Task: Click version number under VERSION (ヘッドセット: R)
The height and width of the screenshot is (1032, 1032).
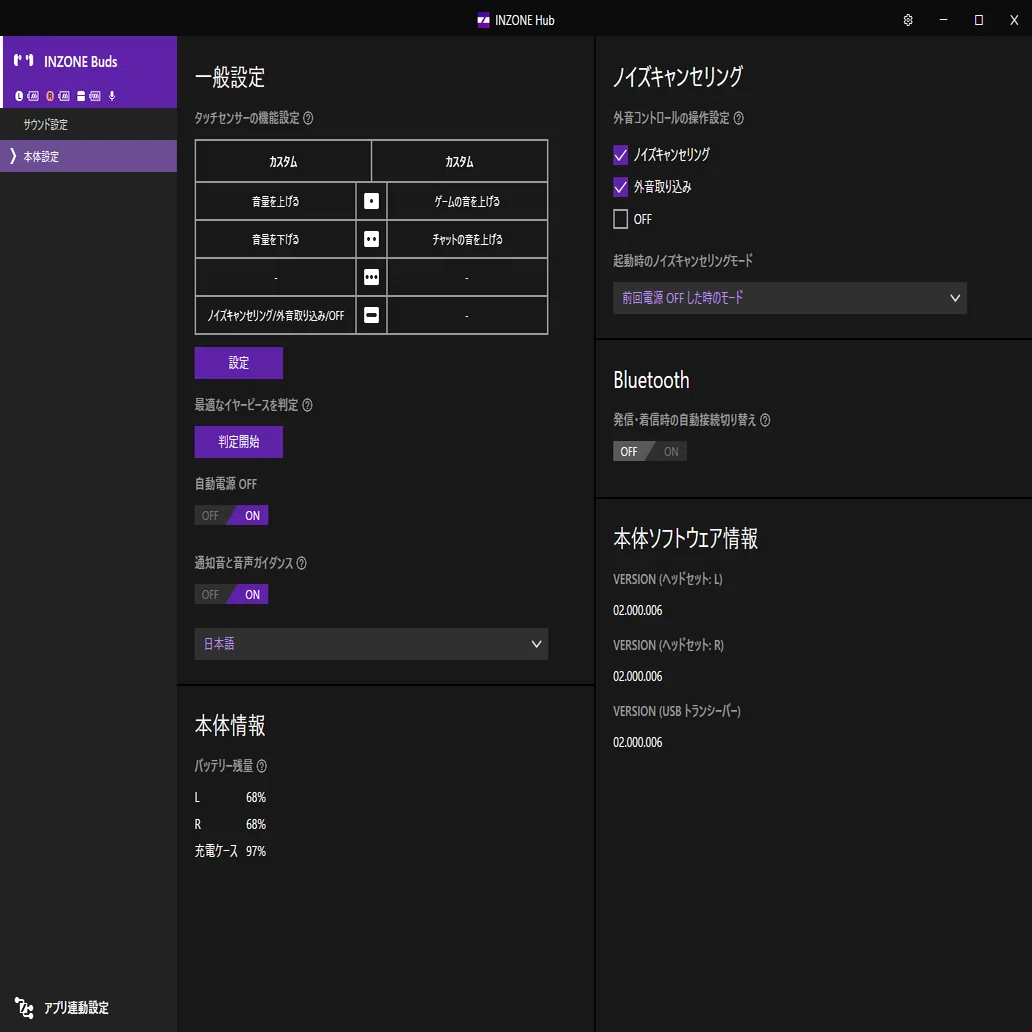Action: tap(637, 676)
